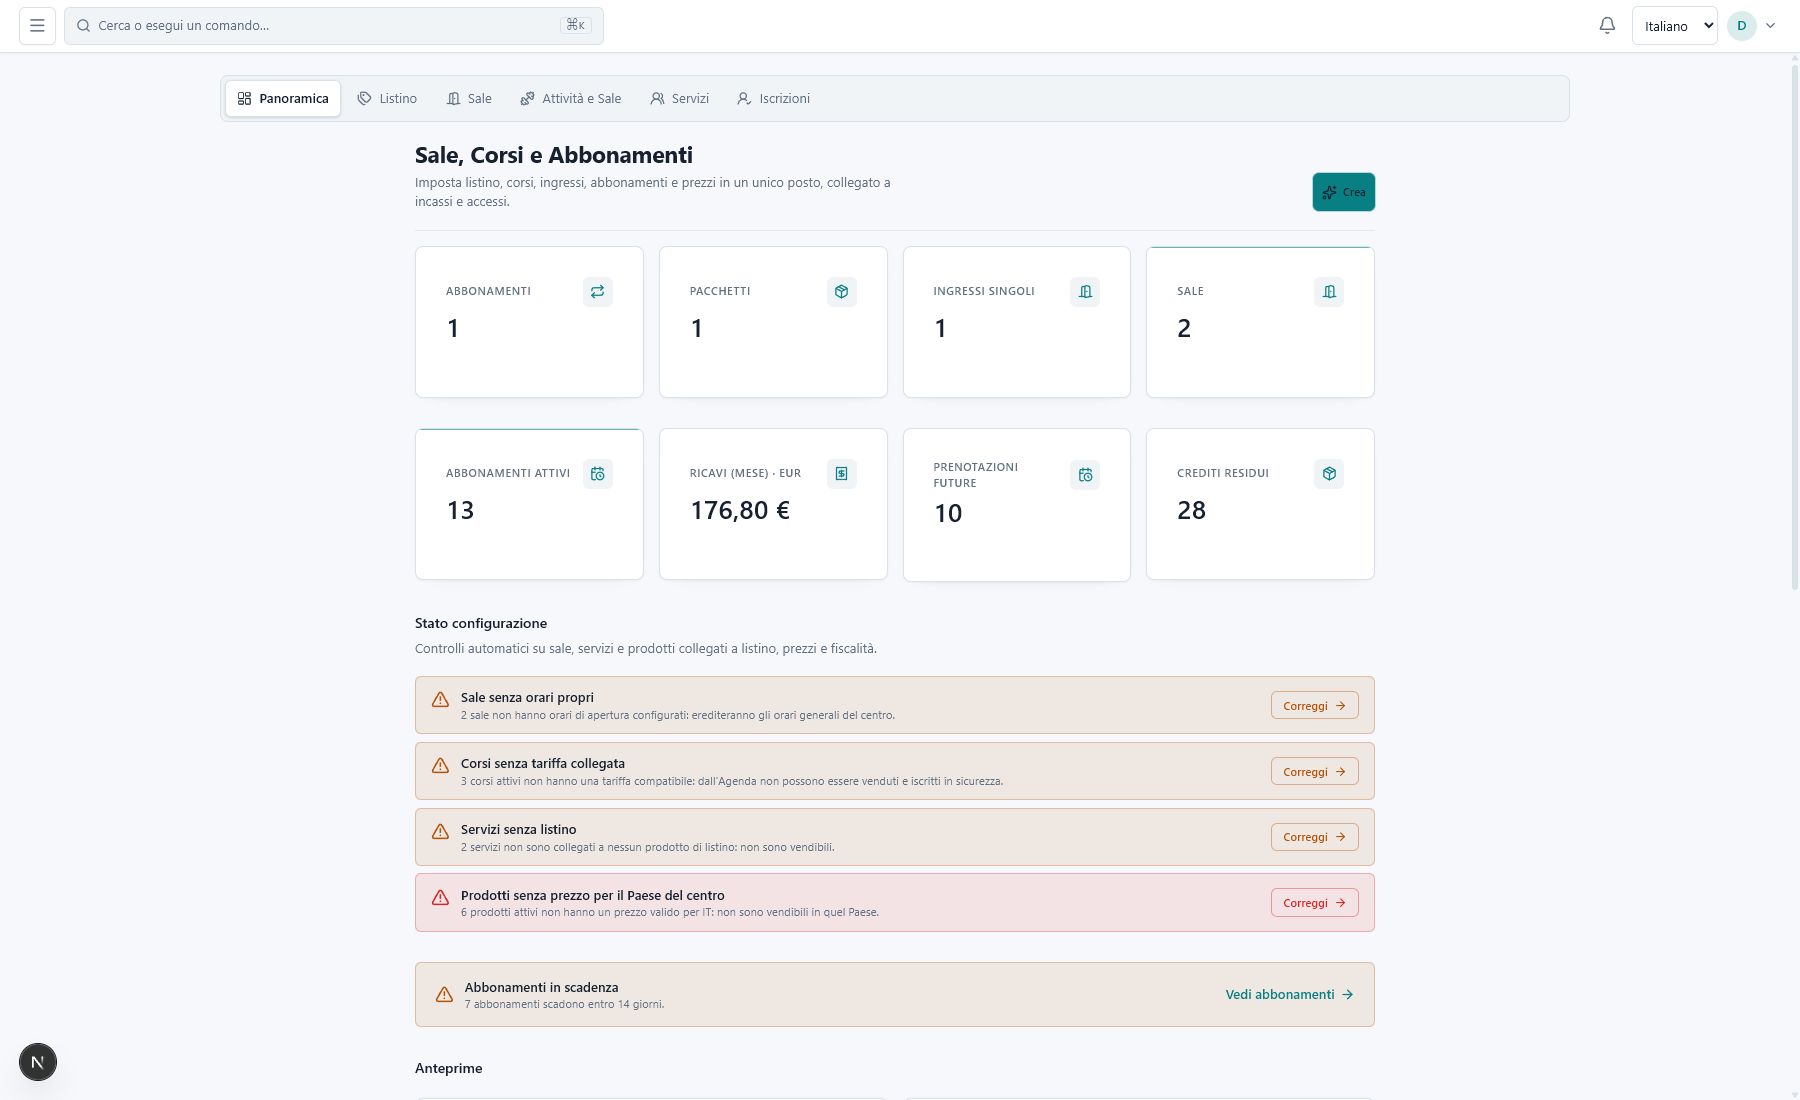Click the Prenotazioni future calendar icon
Screen dimensions: 1800x1100
[x=1085, y=475]
